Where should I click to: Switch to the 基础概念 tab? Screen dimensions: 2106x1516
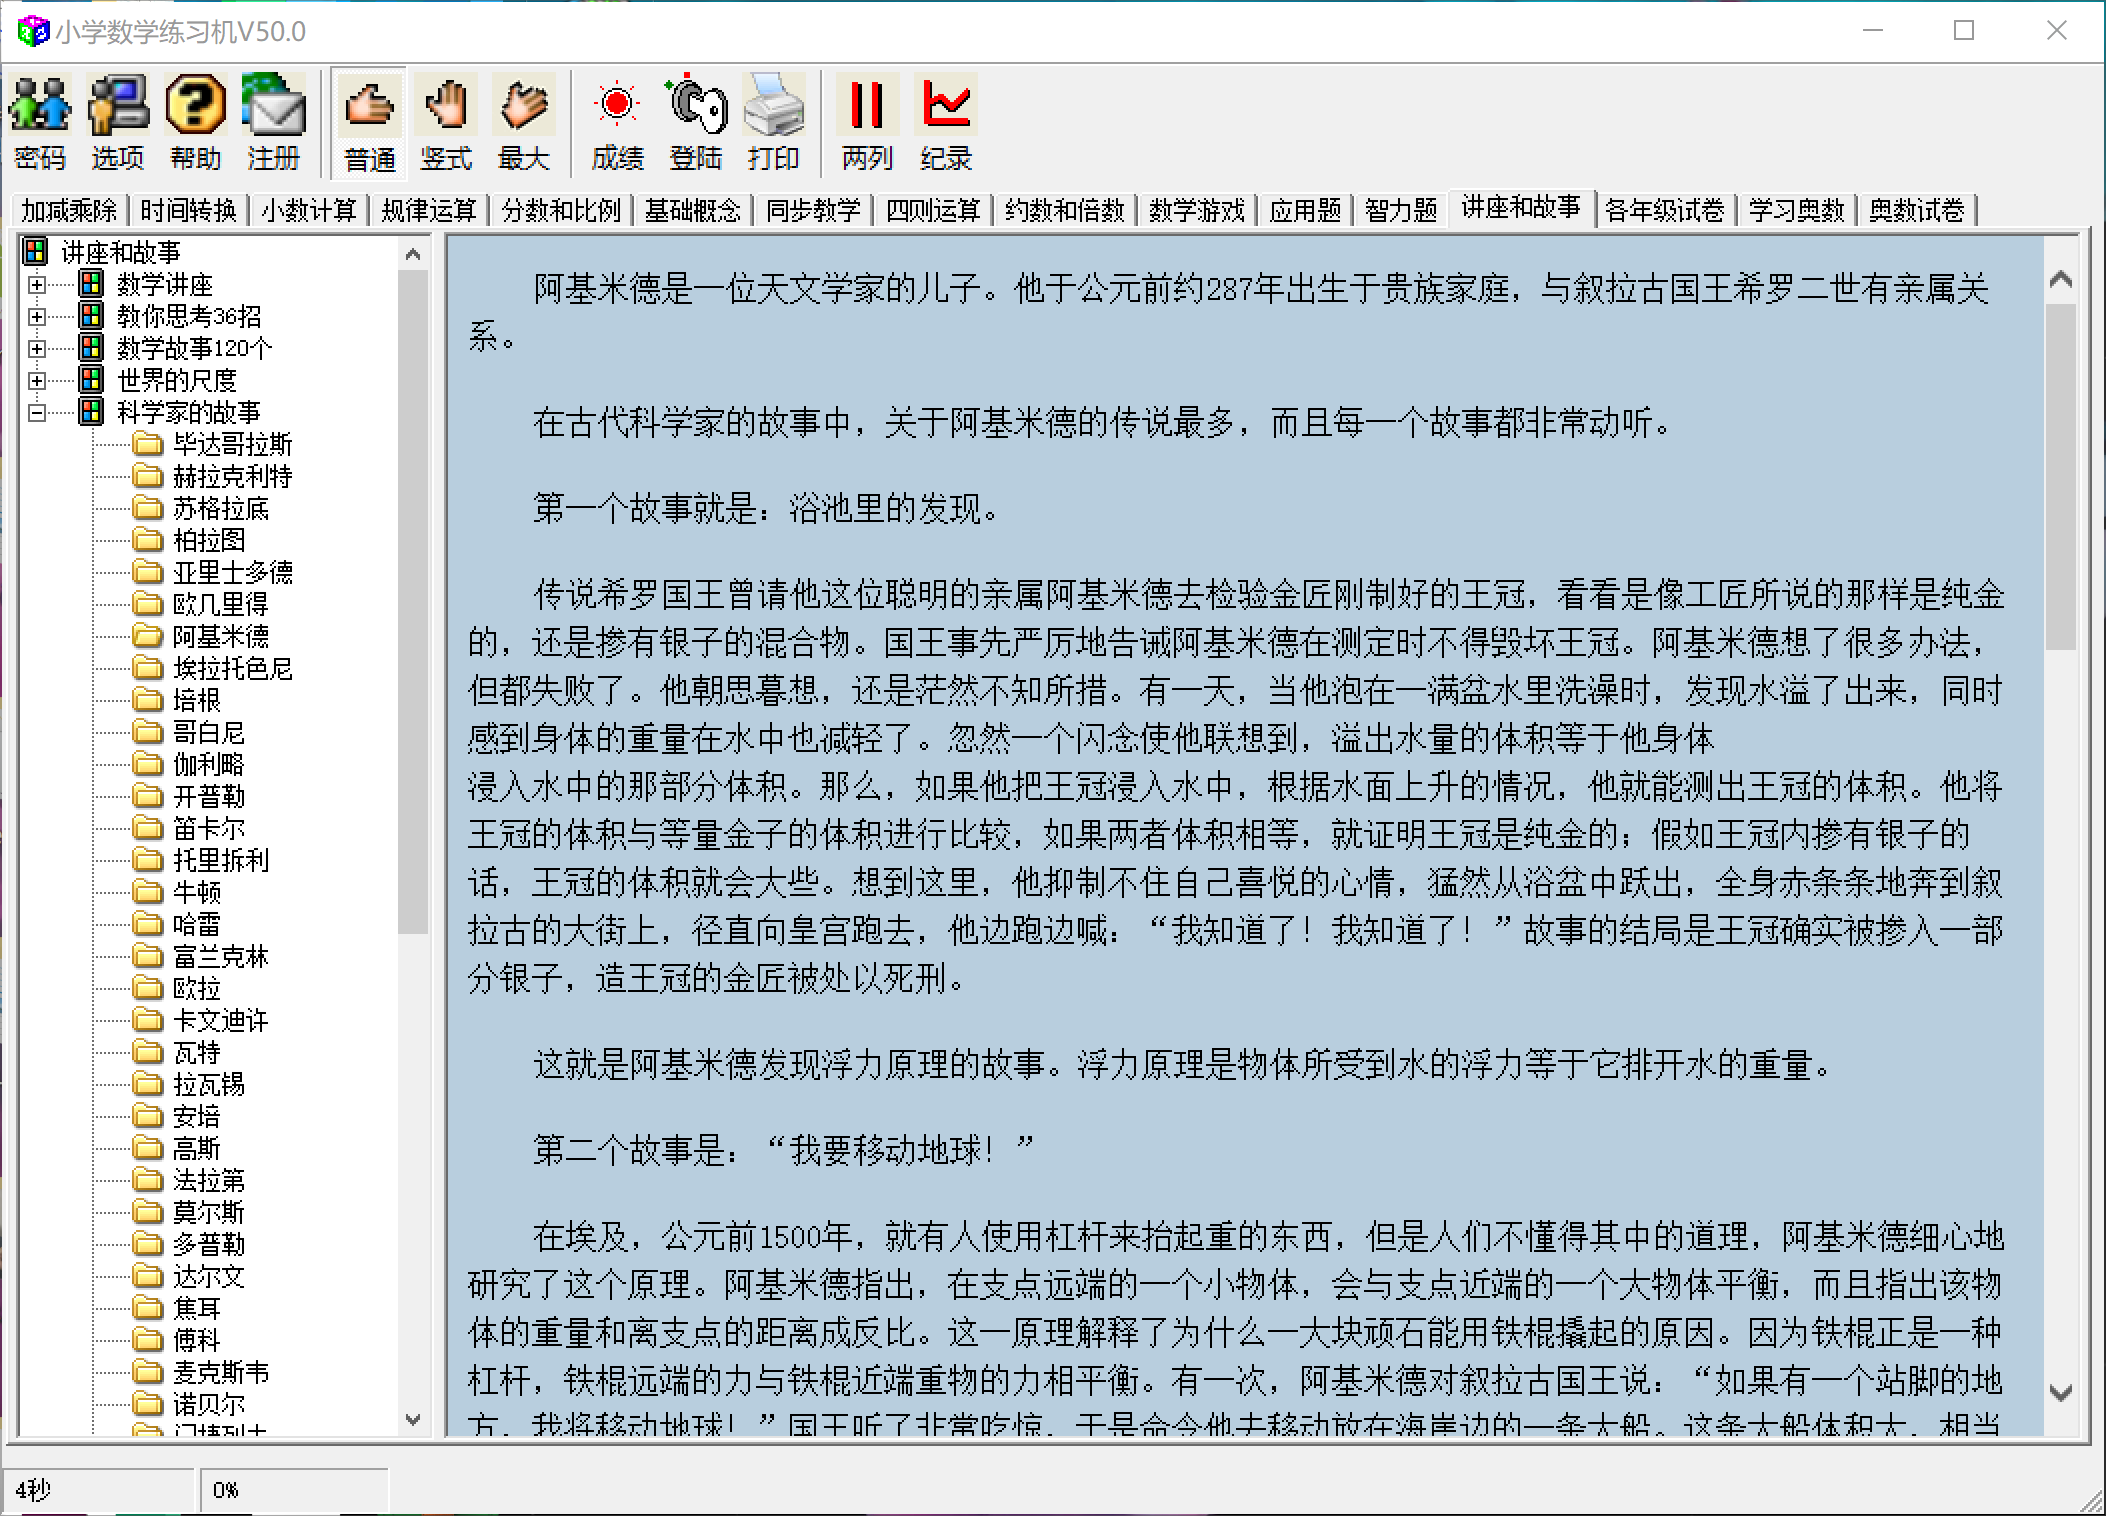pyautogui.click(x=693, y=211)
